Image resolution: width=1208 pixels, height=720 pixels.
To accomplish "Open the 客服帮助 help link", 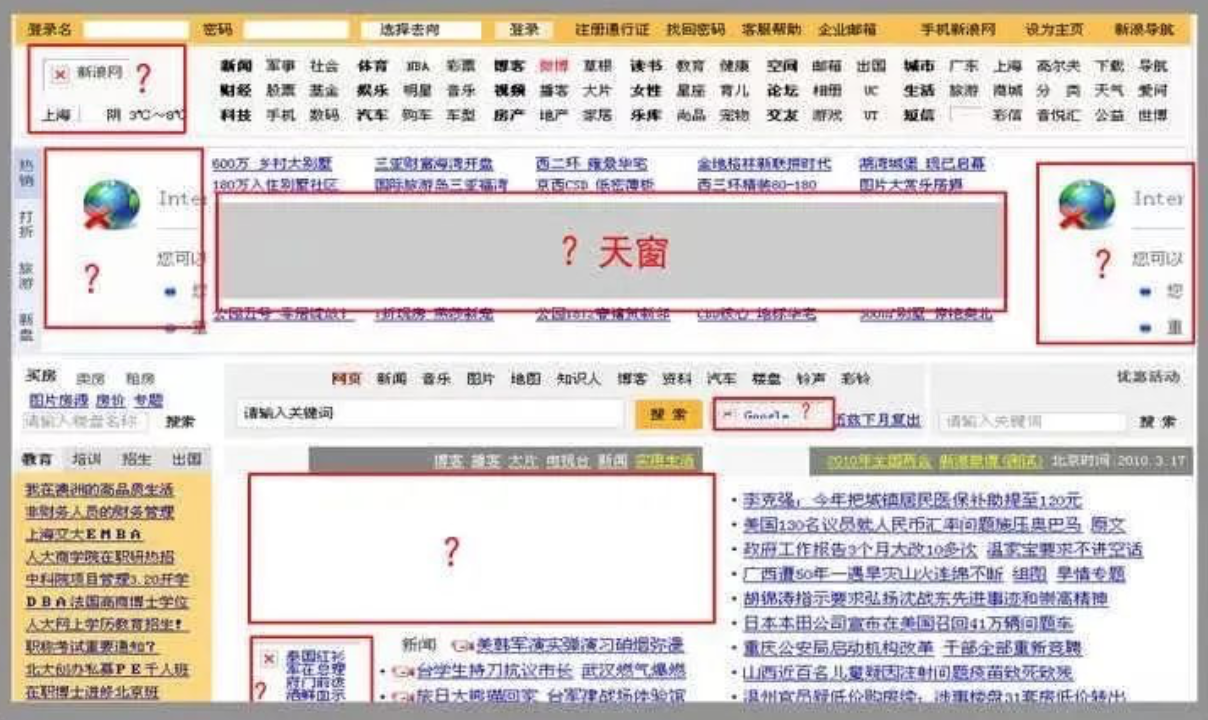I will tap(771, 30).
